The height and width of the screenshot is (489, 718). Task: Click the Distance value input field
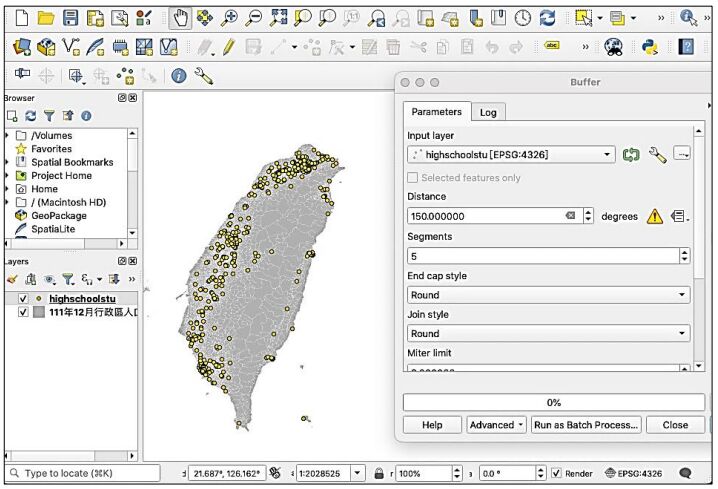click(x=485, y=216)
